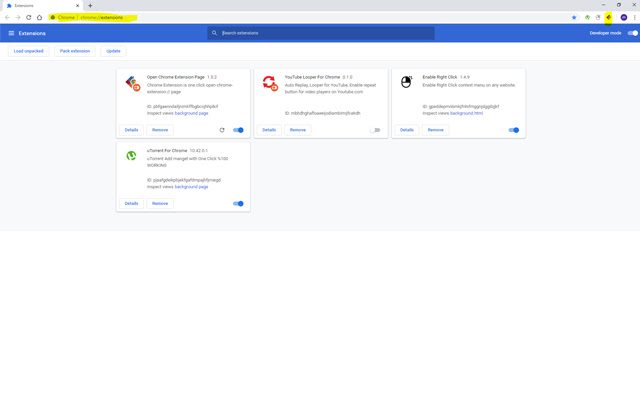Viewport: 640px width, 400px height.
Task: Open Details for Open Chrome Extension Page
Action: point(131,130)
